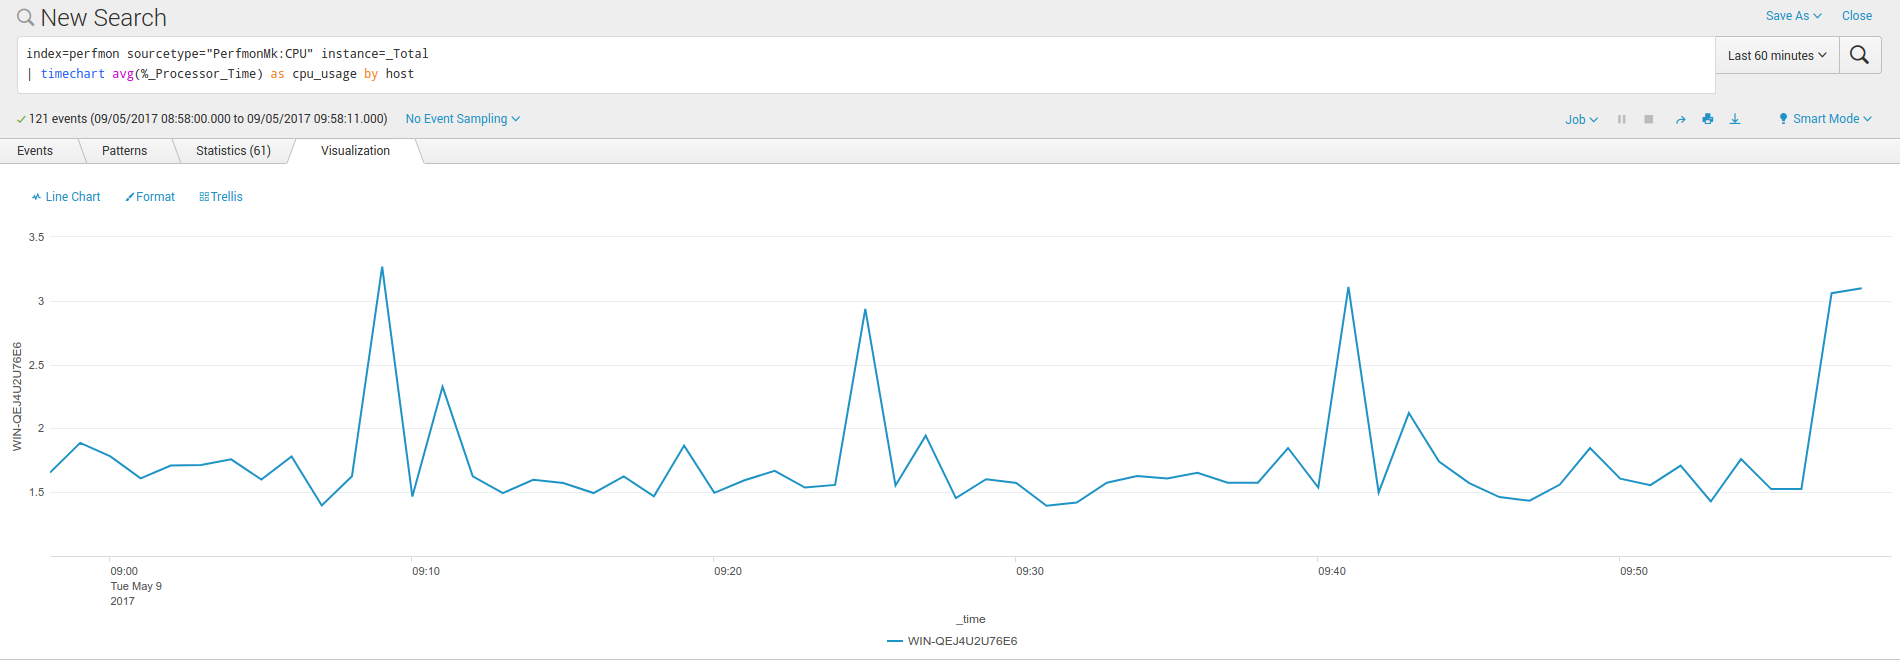Open the Job dropdown menu
Screen dimensions: 1900x660
(1581, 119)
